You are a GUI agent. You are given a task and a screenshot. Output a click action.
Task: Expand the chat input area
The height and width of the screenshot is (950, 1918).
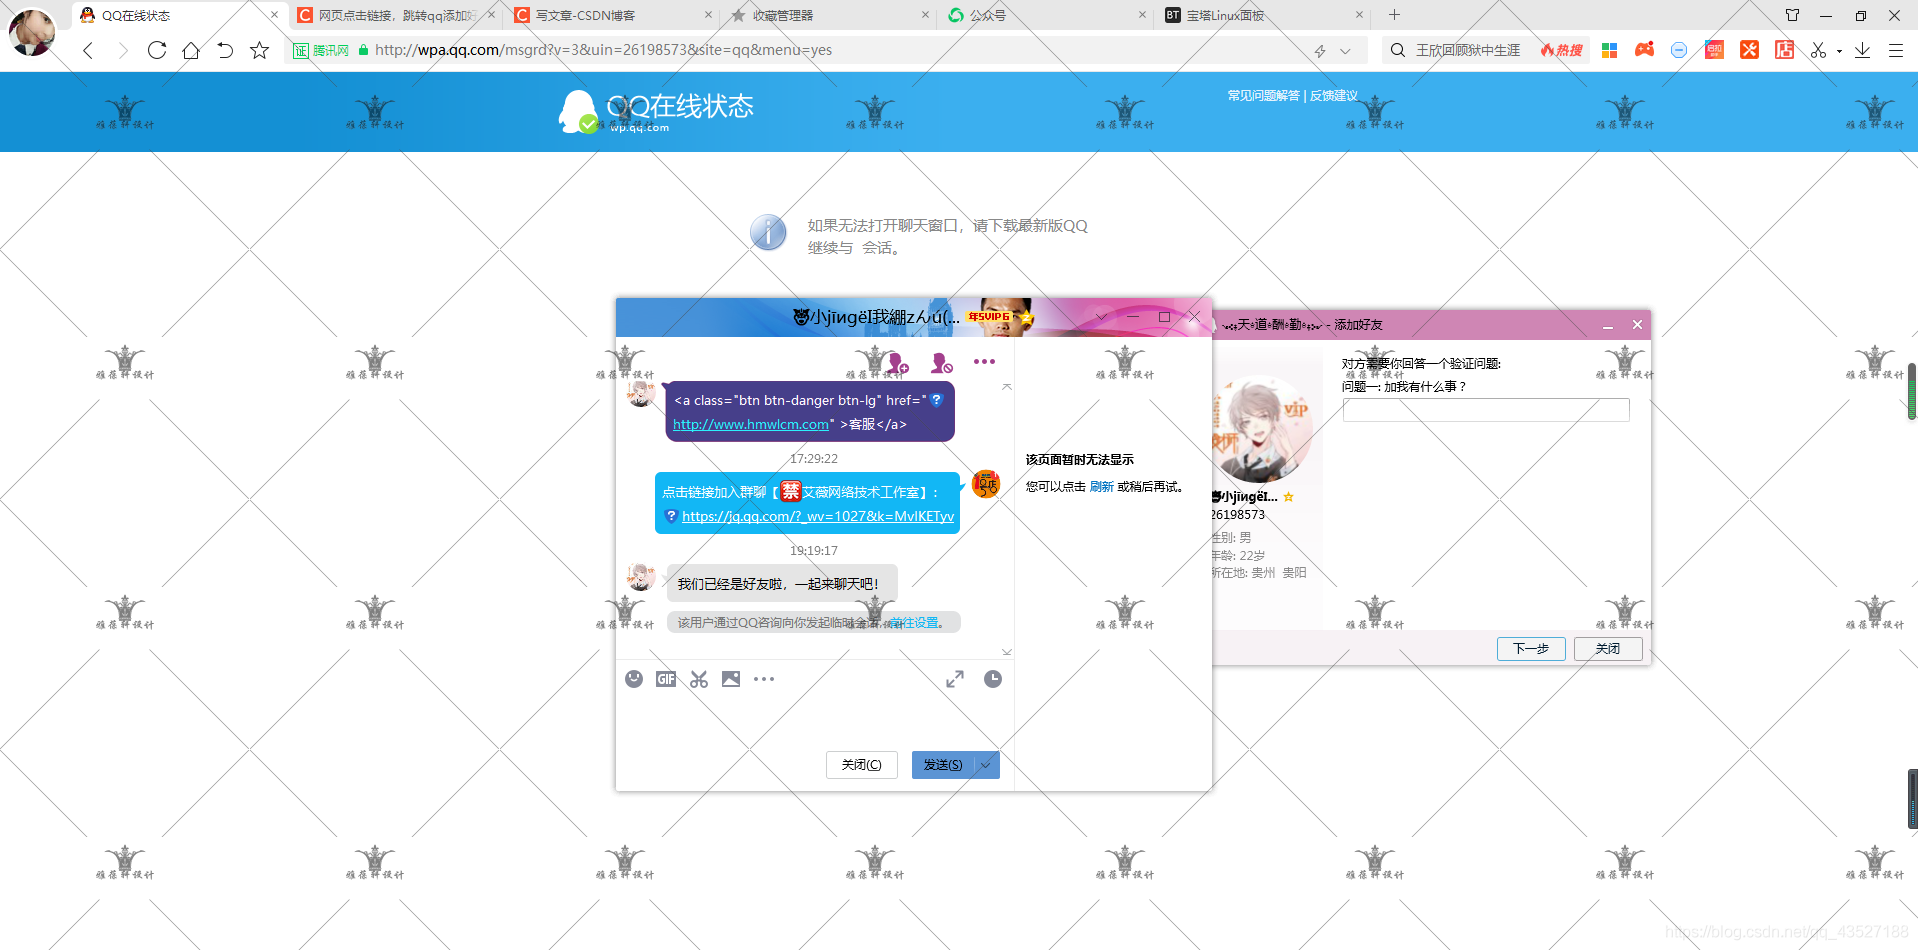(x=955, y=679)
